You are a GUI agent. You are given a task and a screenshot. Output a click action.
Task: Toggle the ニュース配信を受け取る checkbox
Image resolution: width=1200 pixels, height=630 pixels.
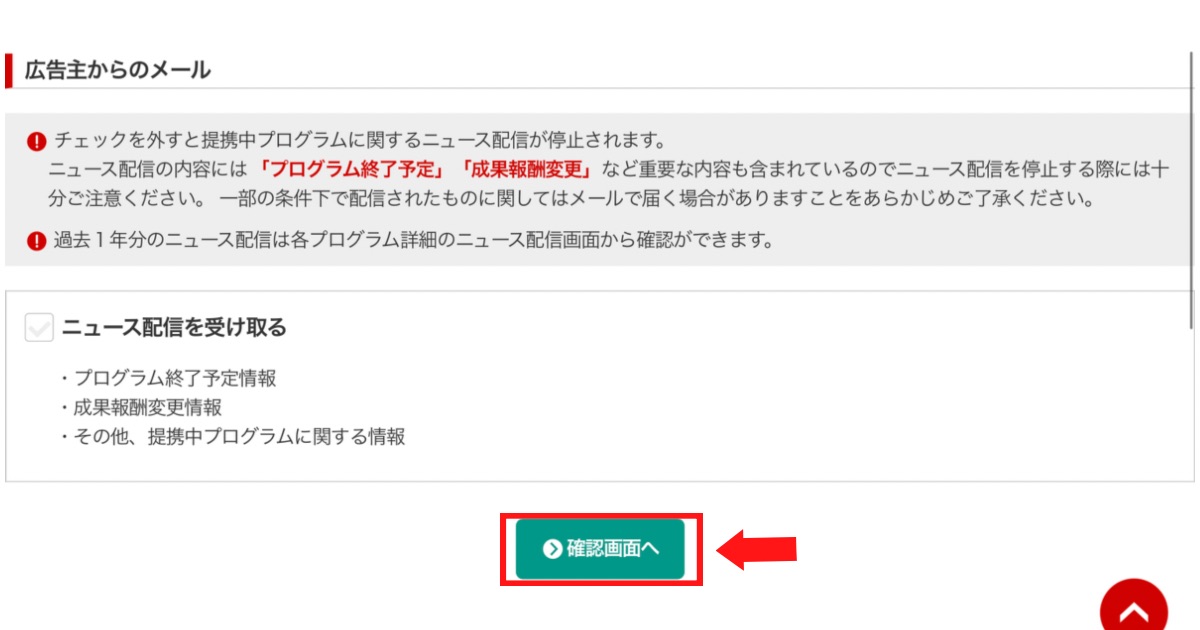click(39, 327)
